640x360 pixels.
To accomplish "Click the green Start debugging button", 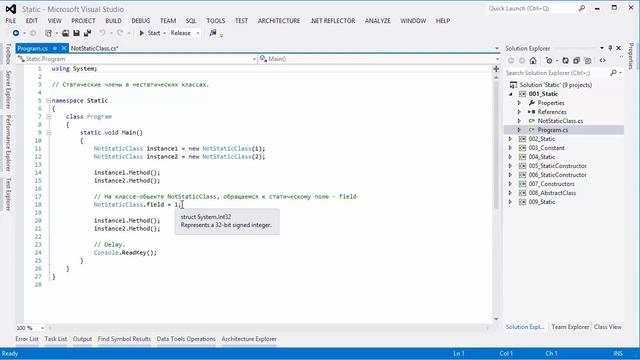I will [x=150, y=33].
